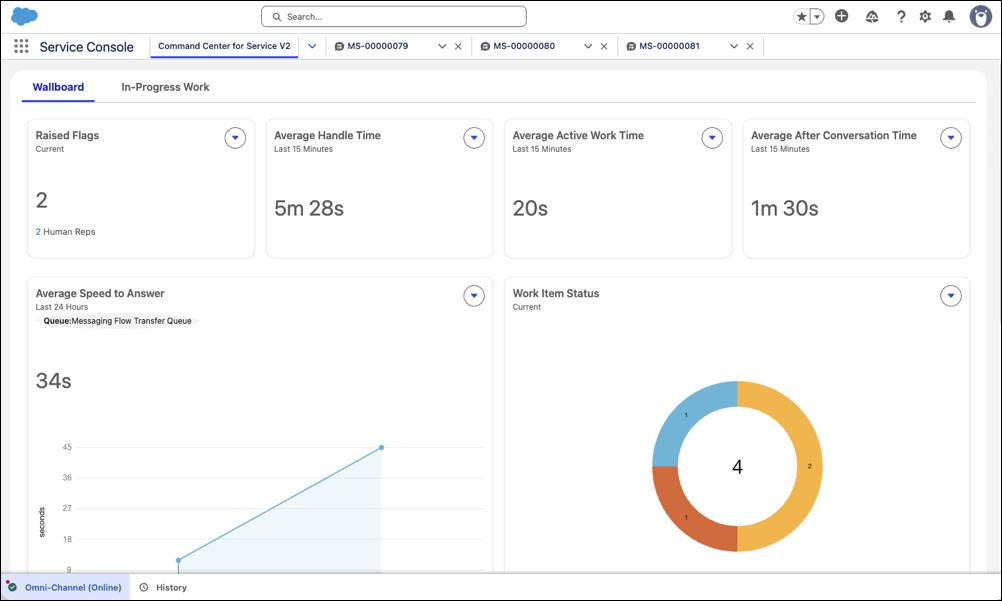
Task: Close the MS-00000081 tab
Action: click(750, 46)
